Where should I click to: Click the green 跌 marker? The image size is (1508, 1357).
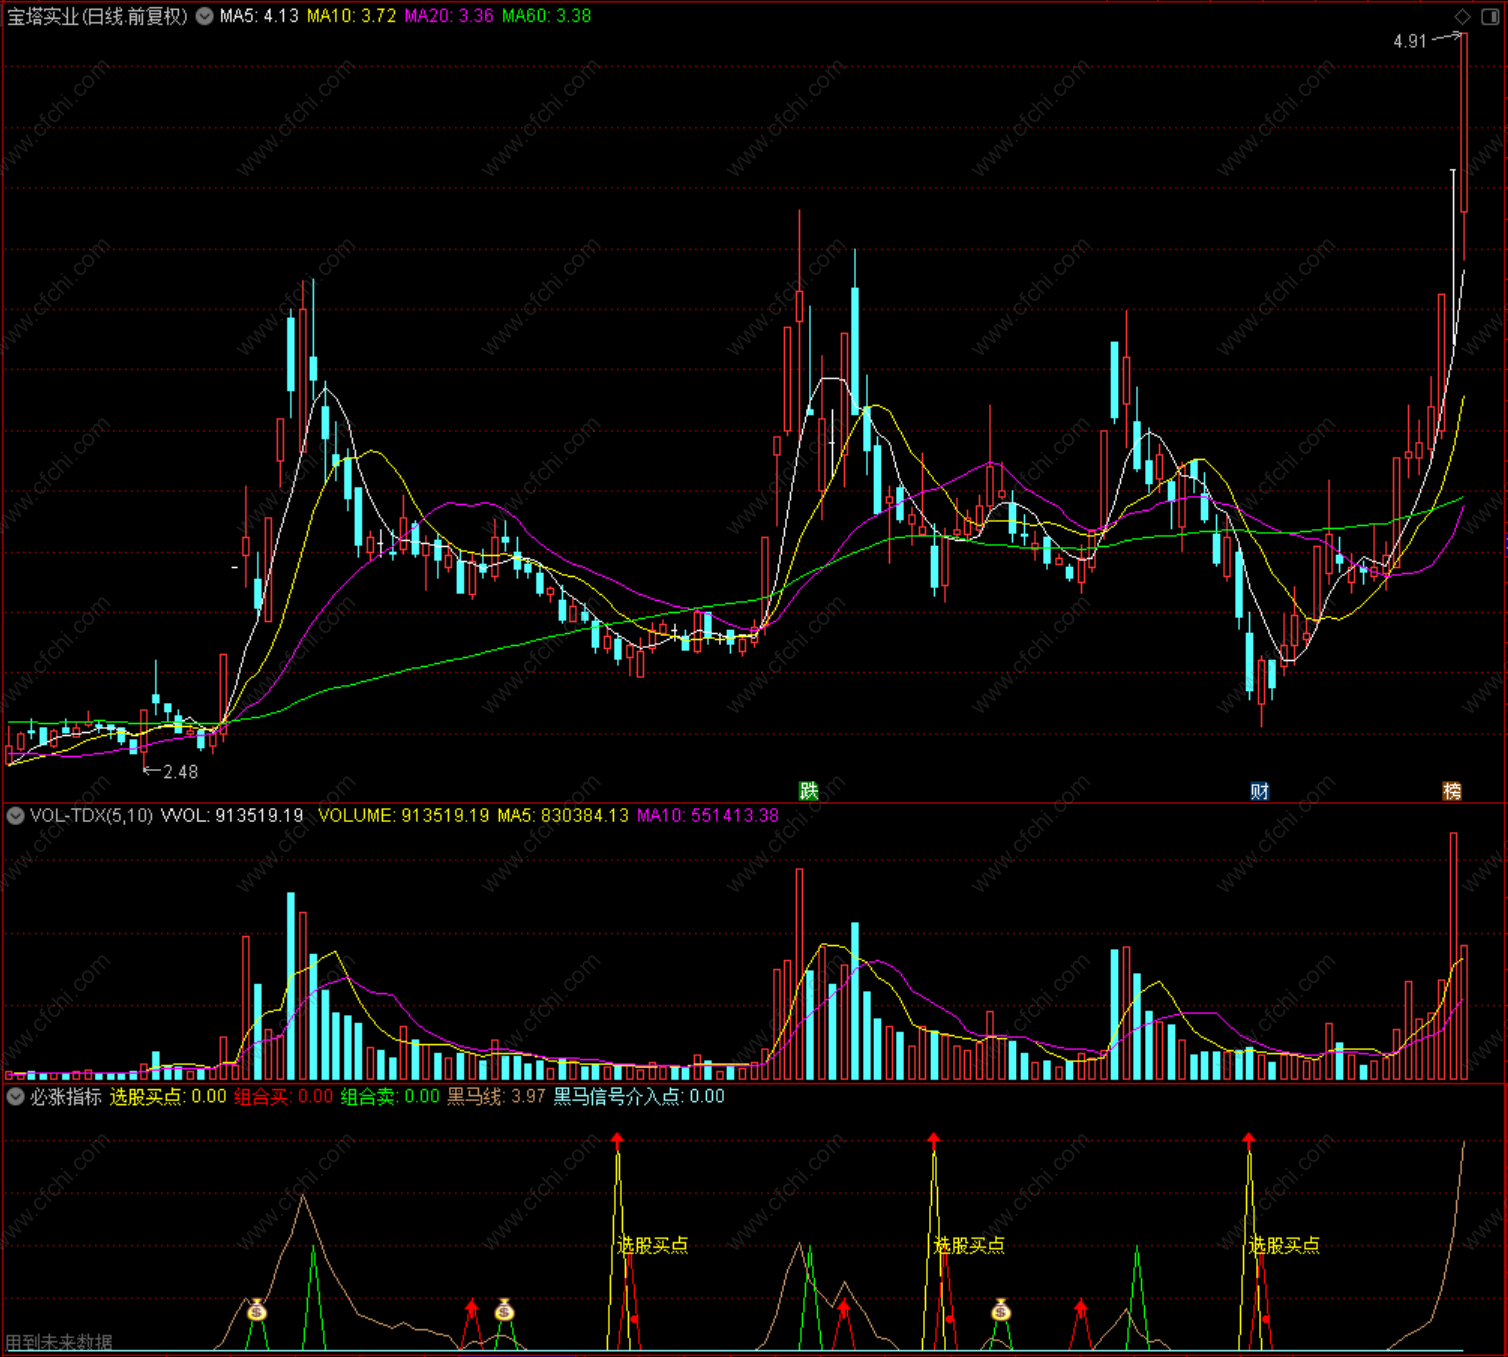809,791
